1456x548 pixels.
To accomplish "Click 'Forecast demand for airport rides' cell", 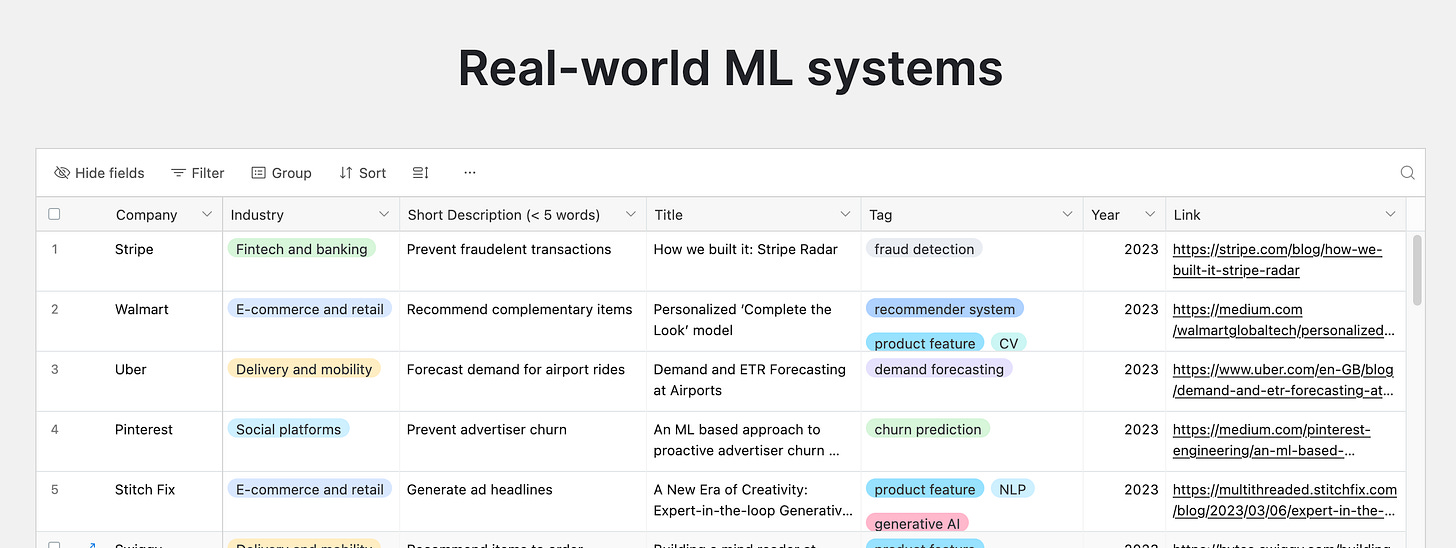I will click(x=523, y=382).
